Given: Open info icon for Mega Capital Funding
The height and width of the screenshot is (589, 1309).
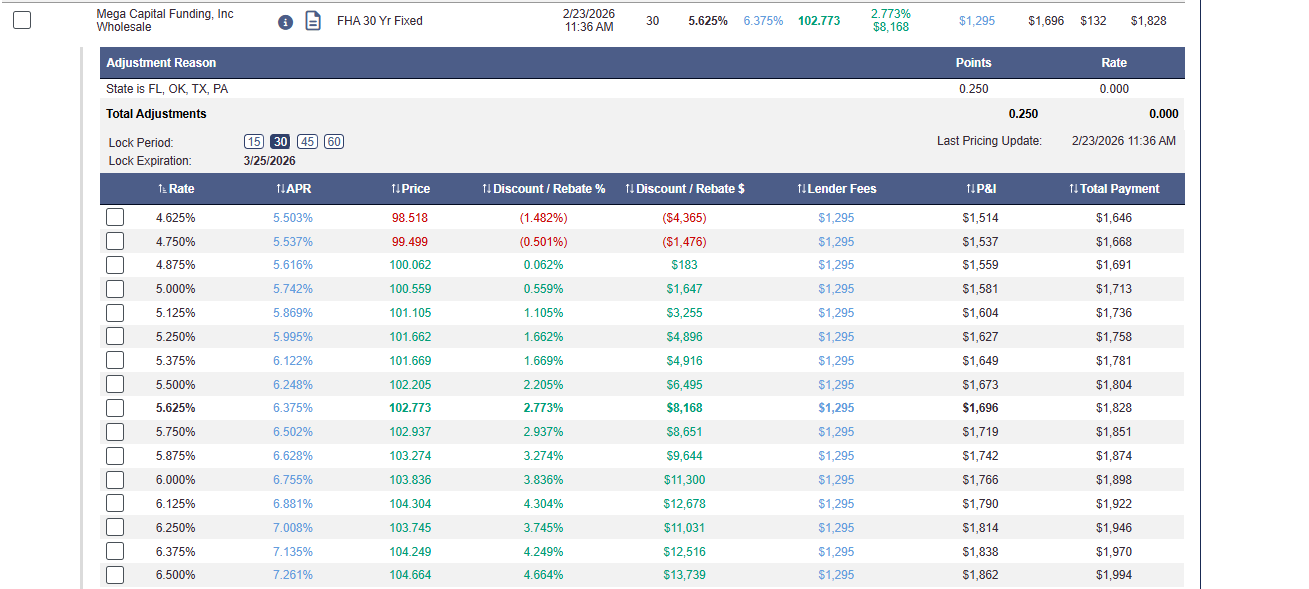Looking at the screenshot, I should click(x=285, y=21).
